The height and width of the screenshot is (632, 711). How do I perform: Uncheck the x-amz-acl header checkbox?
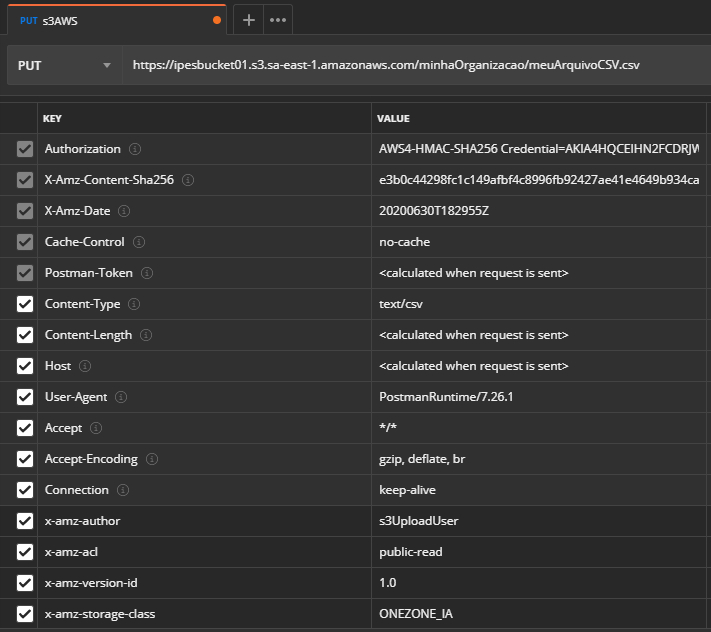tap(25, 552)
